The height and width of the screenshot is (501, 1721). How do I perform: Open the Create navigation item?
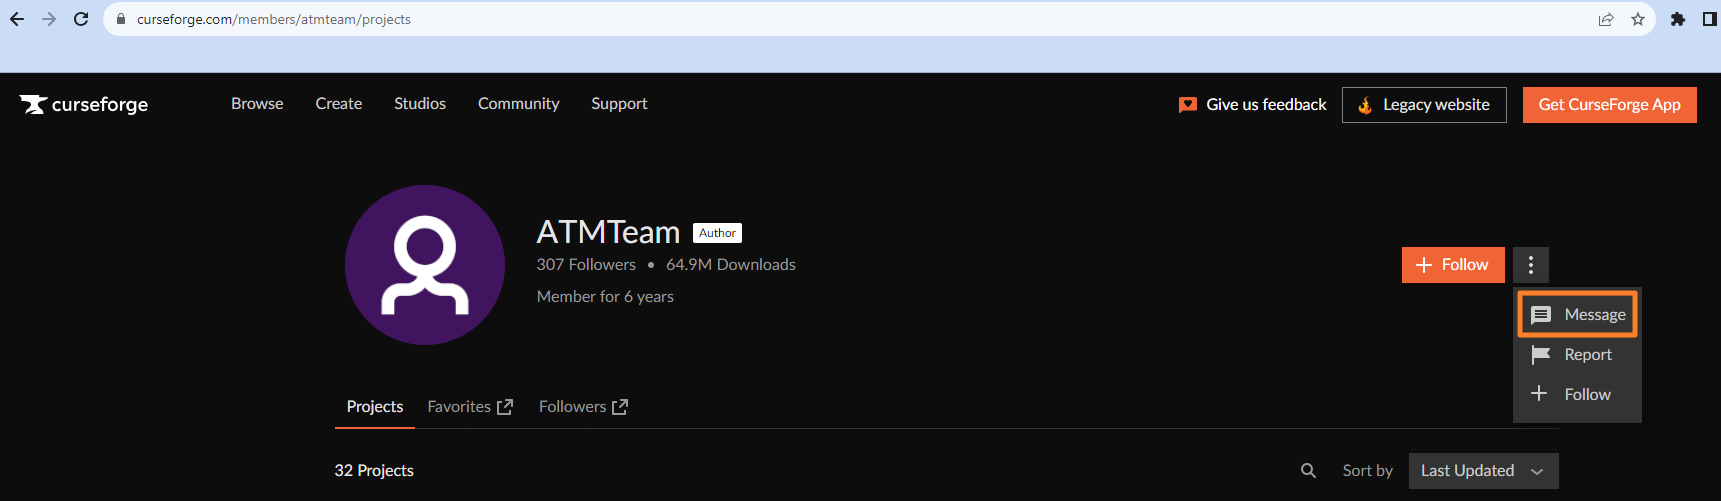(339, 104)
